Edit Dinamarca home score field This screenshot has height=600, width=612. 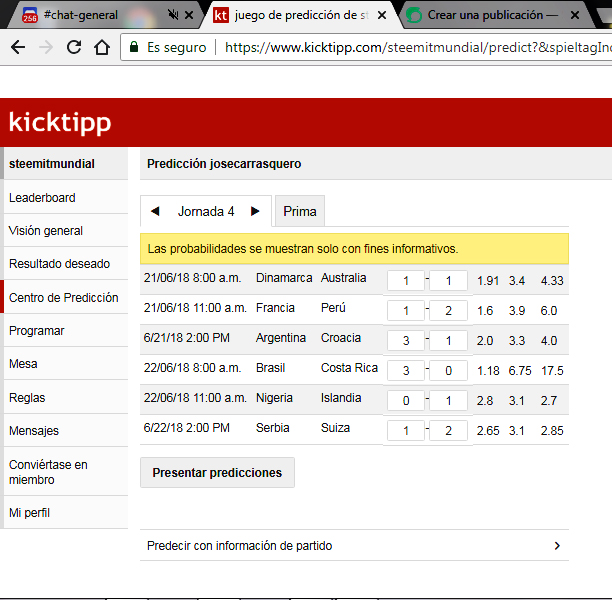pos(406,281)
